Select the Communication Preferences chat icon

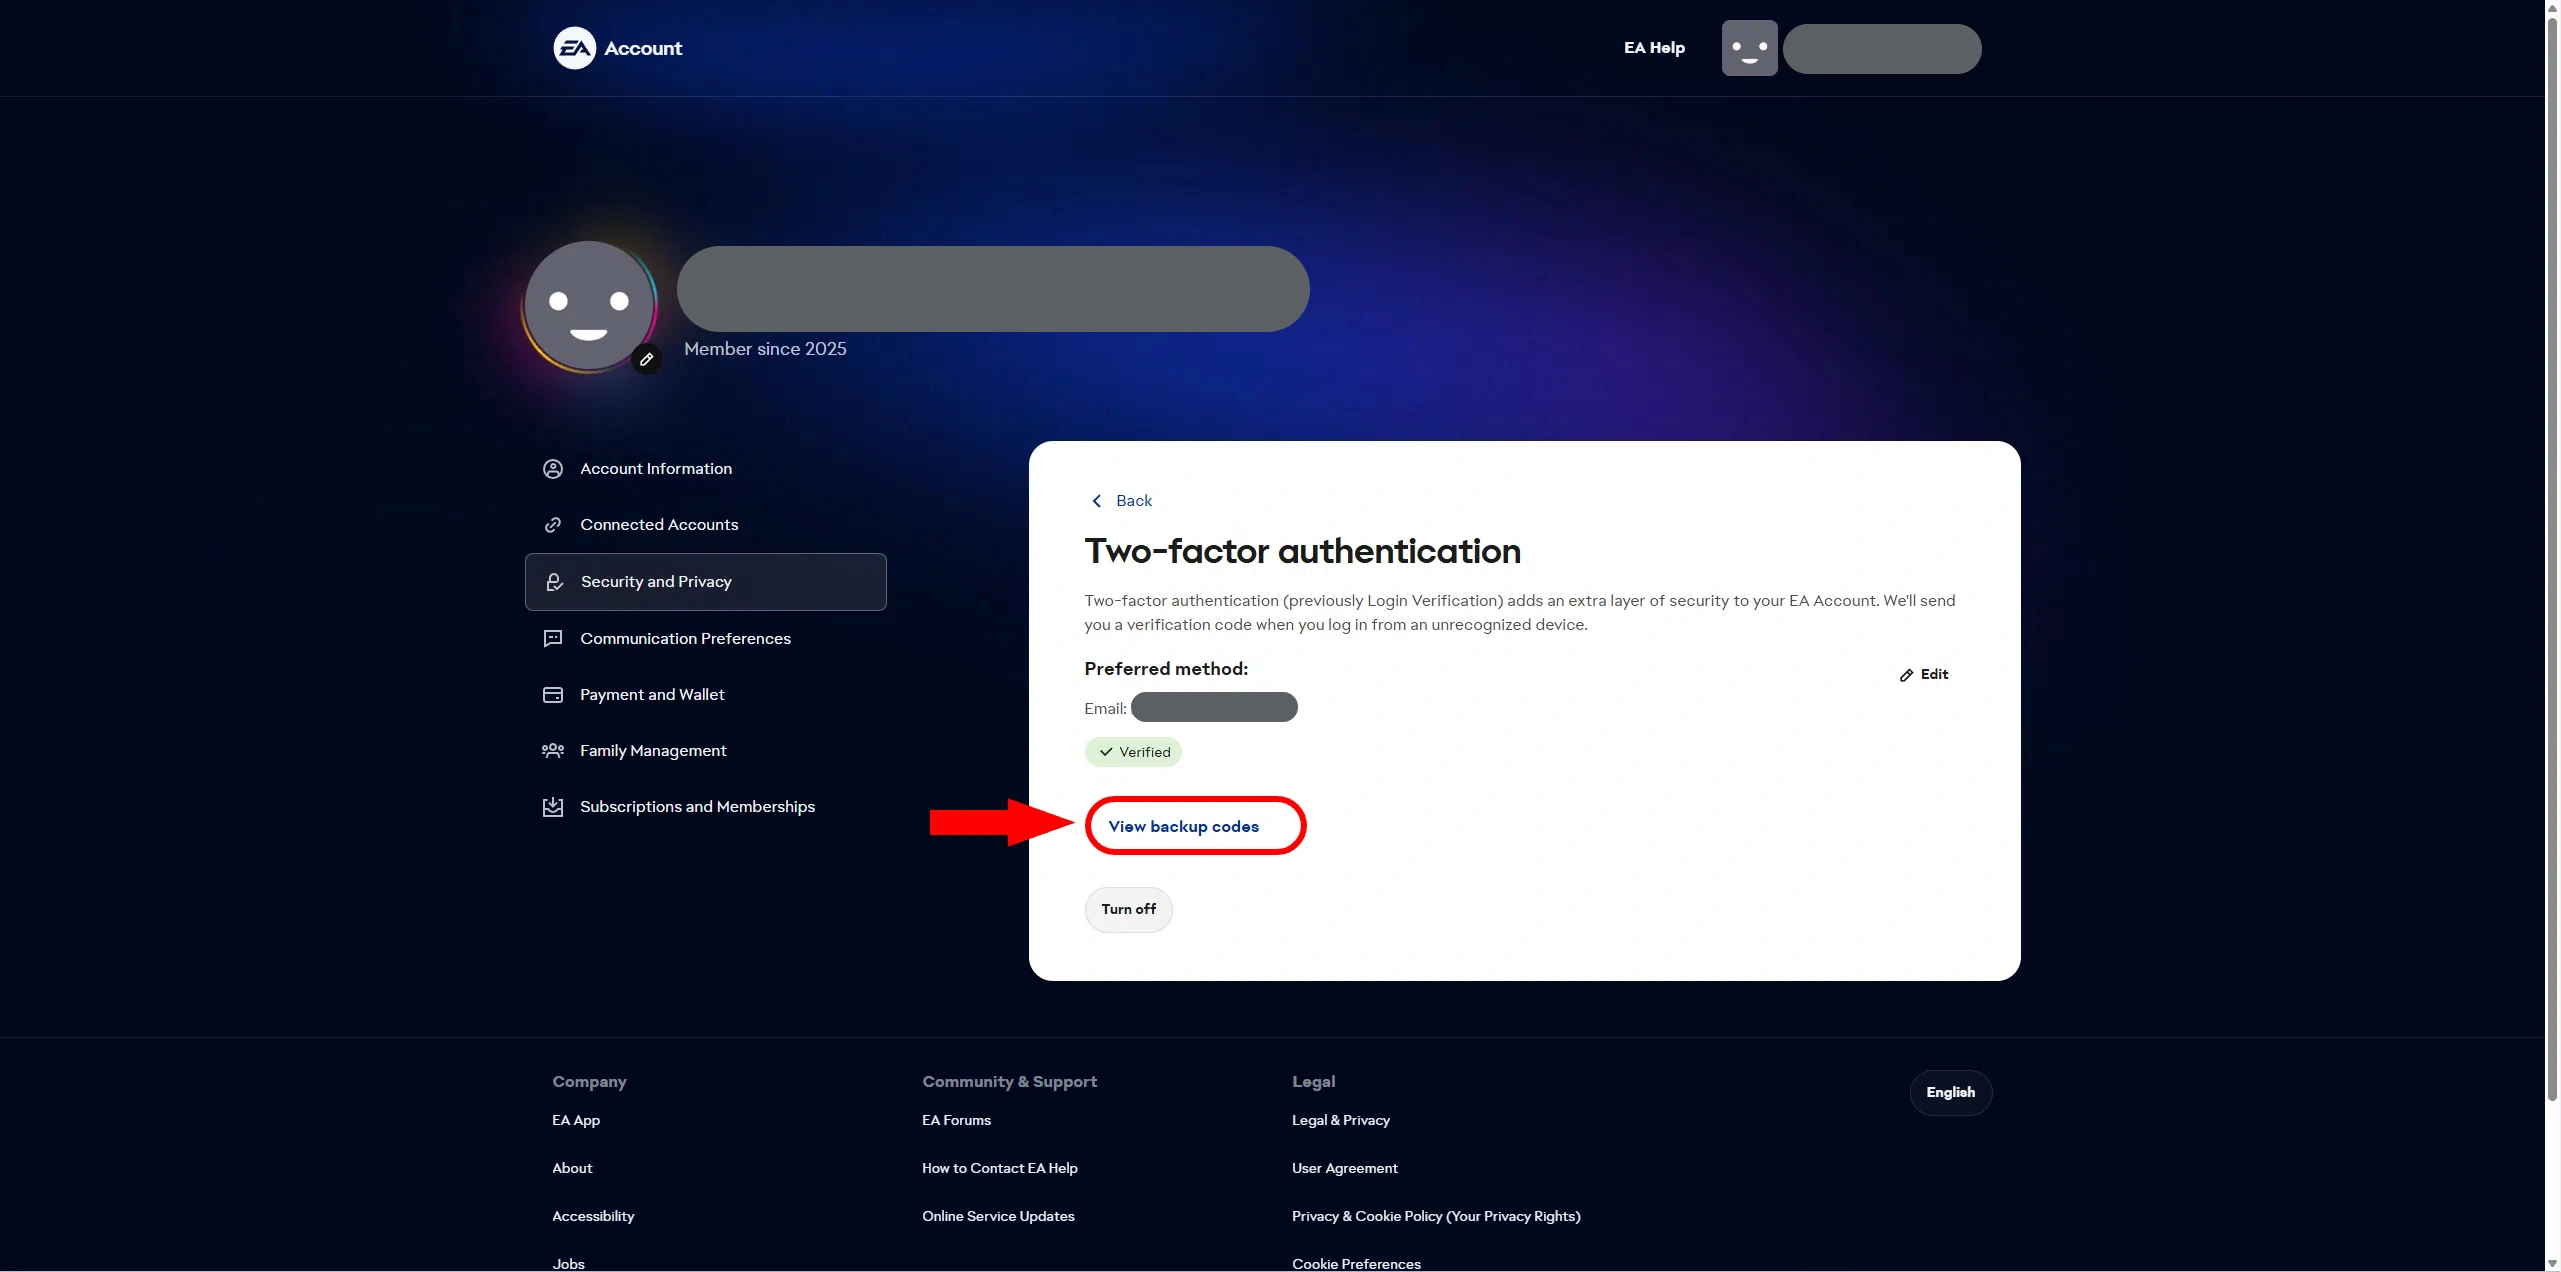click(x=553, y=638)
